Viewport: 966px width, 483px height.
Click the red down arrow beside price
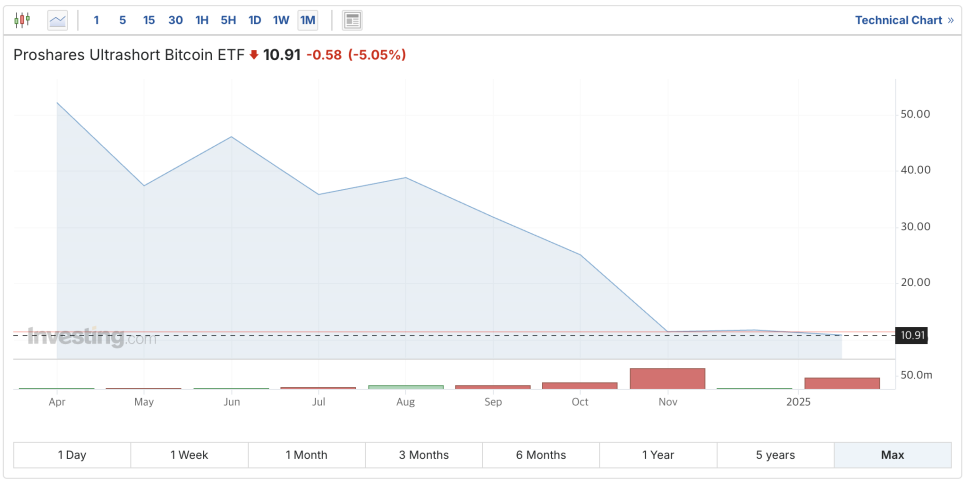click(254, 55)
